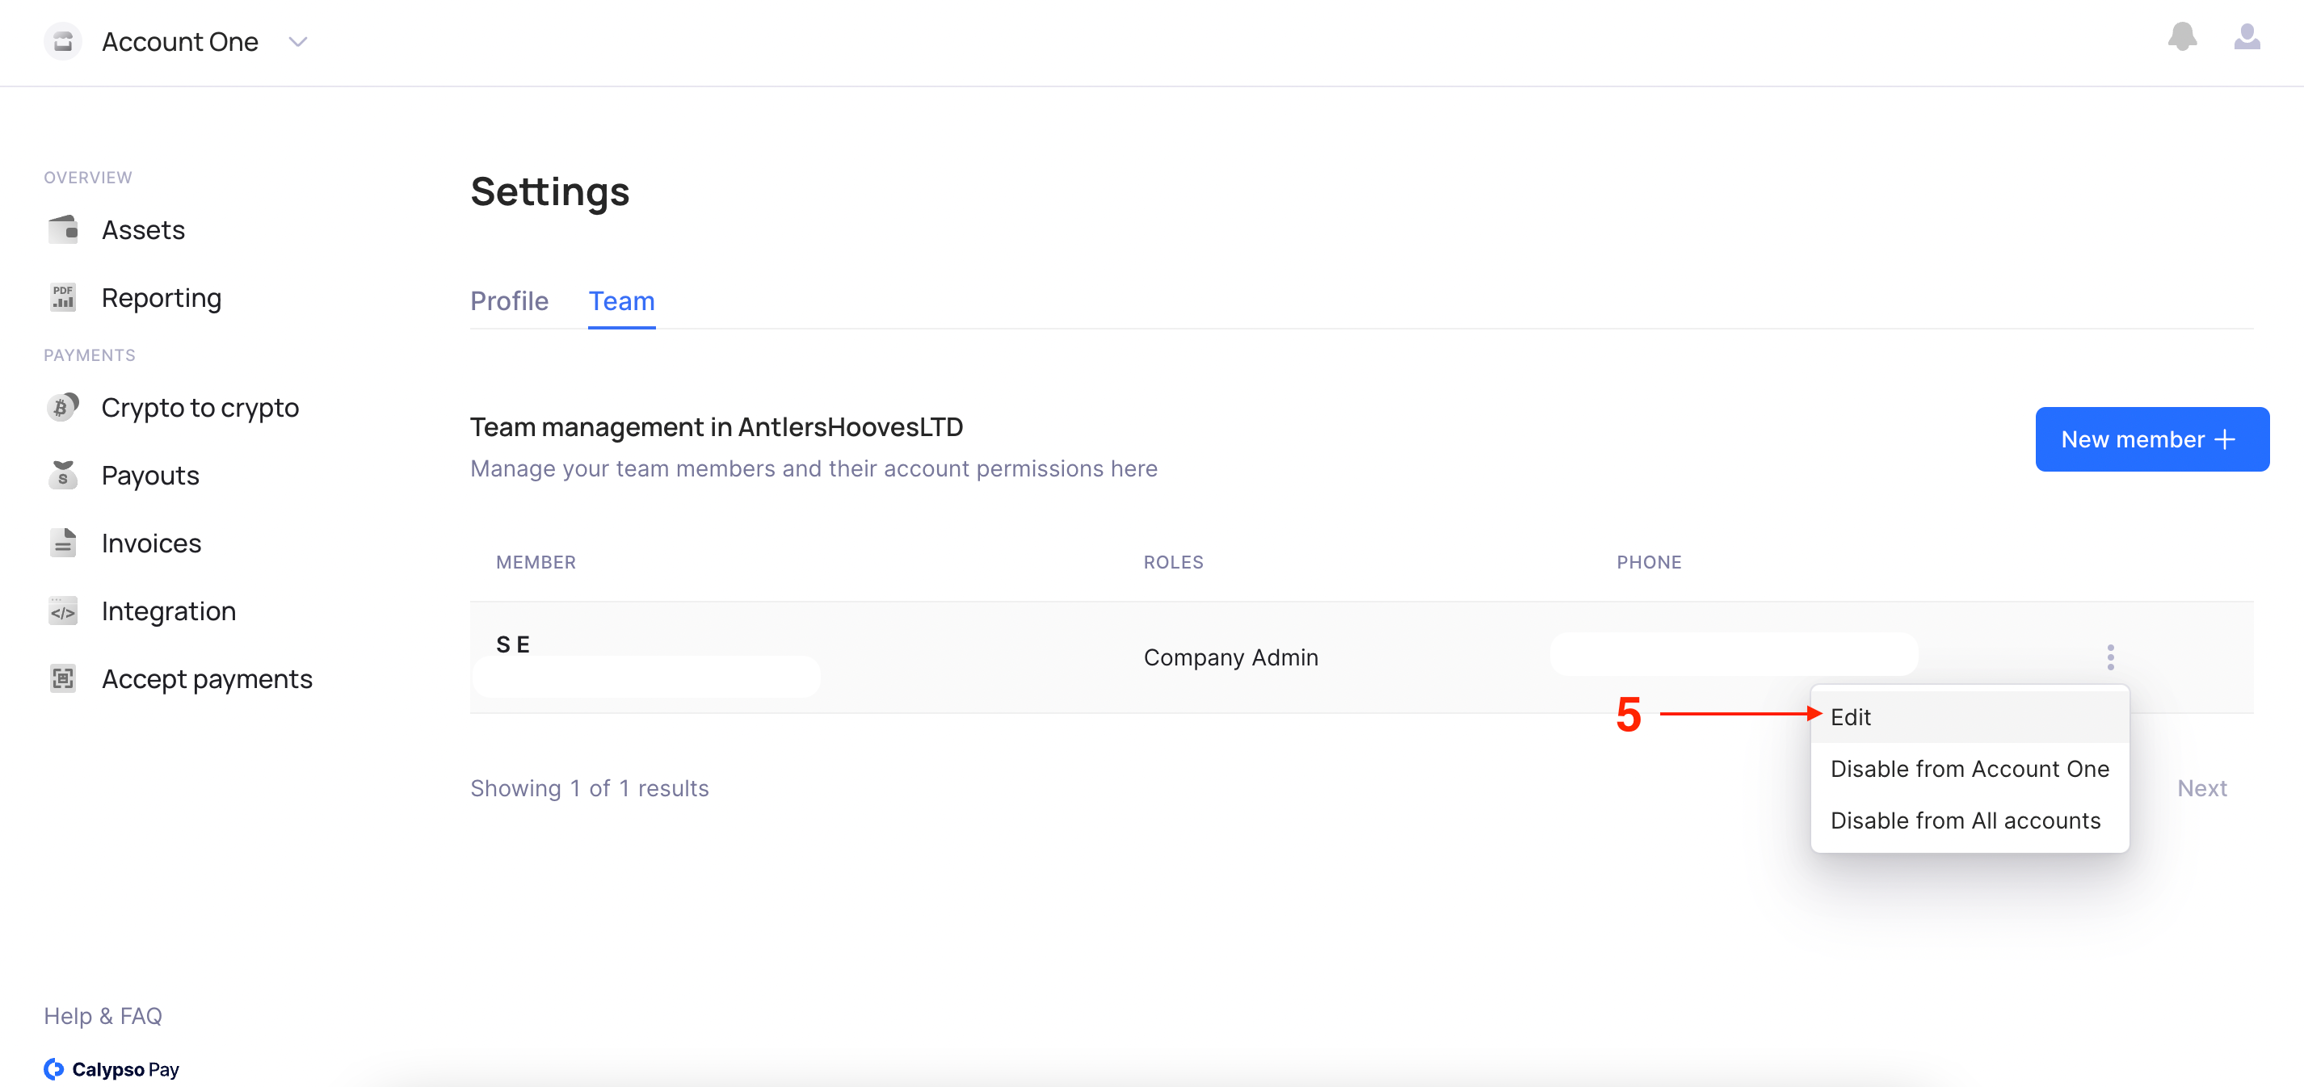
Task: Choose Disable from All accounts option
Action: pyautogui.click(x=1965, y=821)
